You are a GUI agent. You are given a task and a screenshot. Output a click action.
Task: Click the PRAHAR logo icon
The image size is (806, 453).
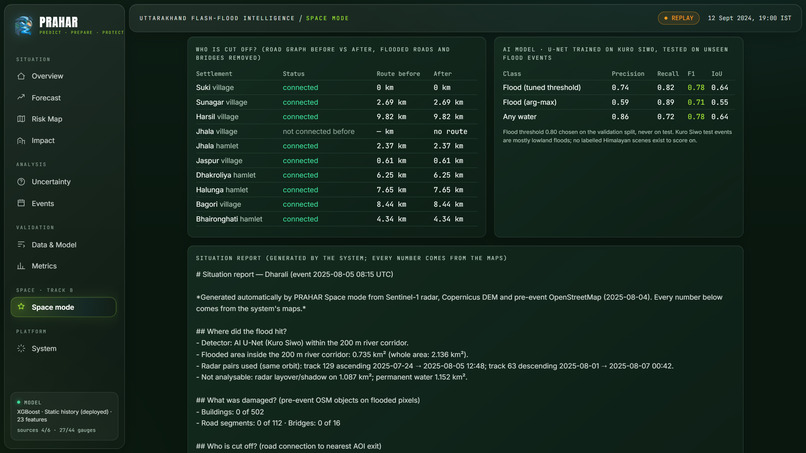click(x=24, y=25)
